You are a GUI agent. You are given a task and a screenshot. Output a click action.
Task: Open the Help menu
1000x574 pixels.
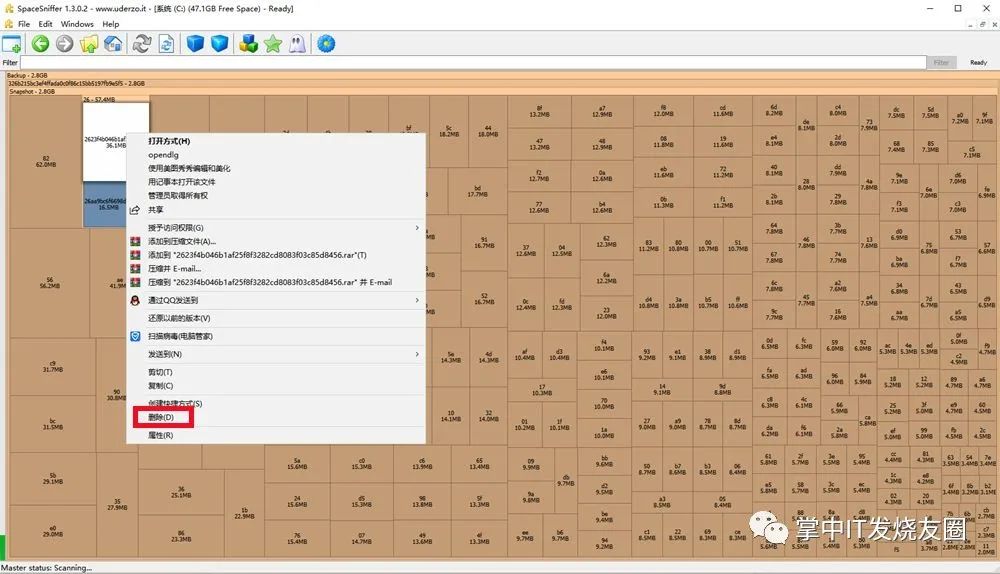click(111, 24)
